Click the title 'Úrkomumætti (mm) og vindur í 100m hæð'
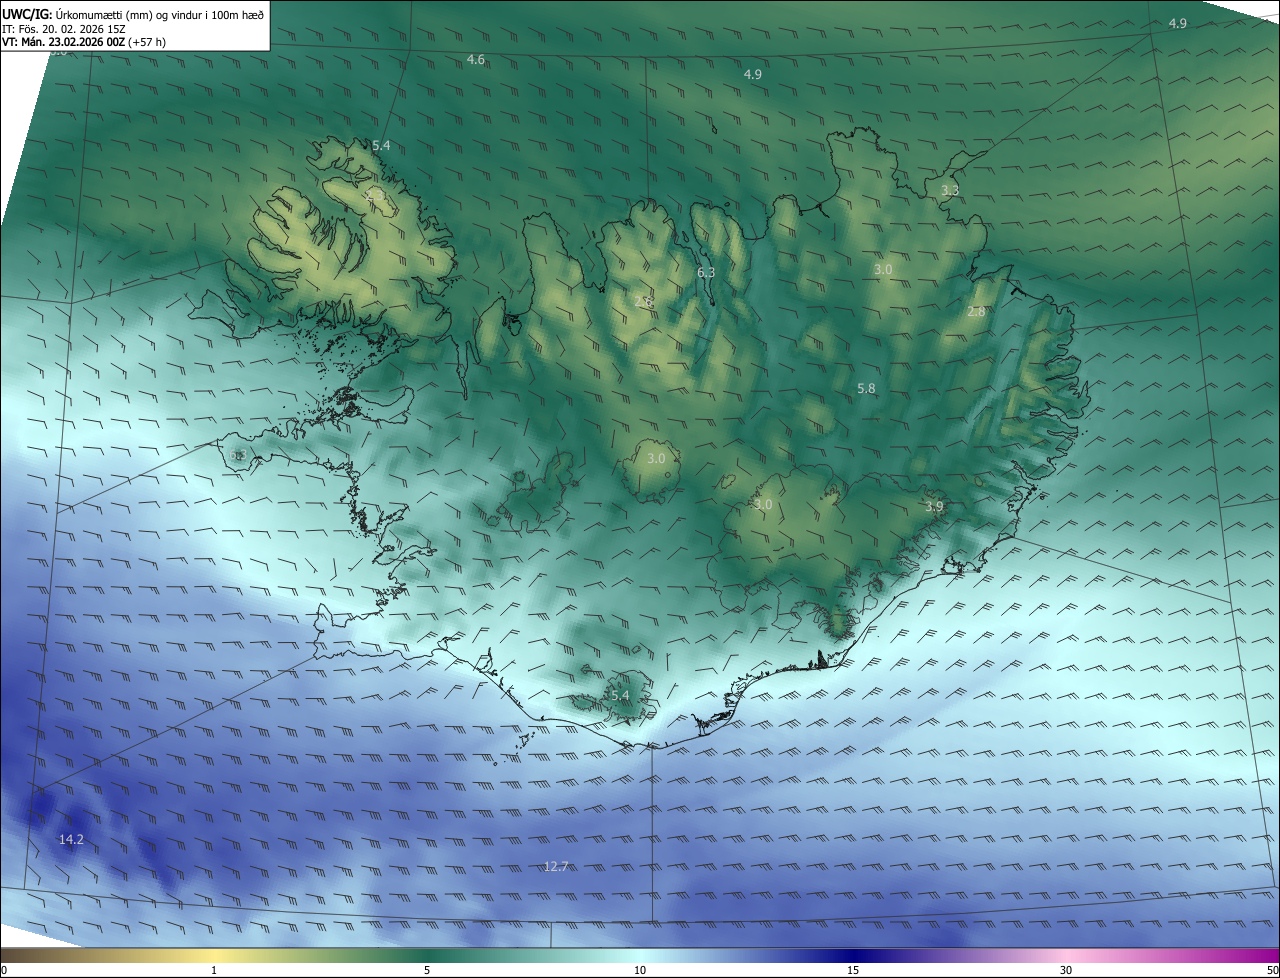 pos(160,15)
